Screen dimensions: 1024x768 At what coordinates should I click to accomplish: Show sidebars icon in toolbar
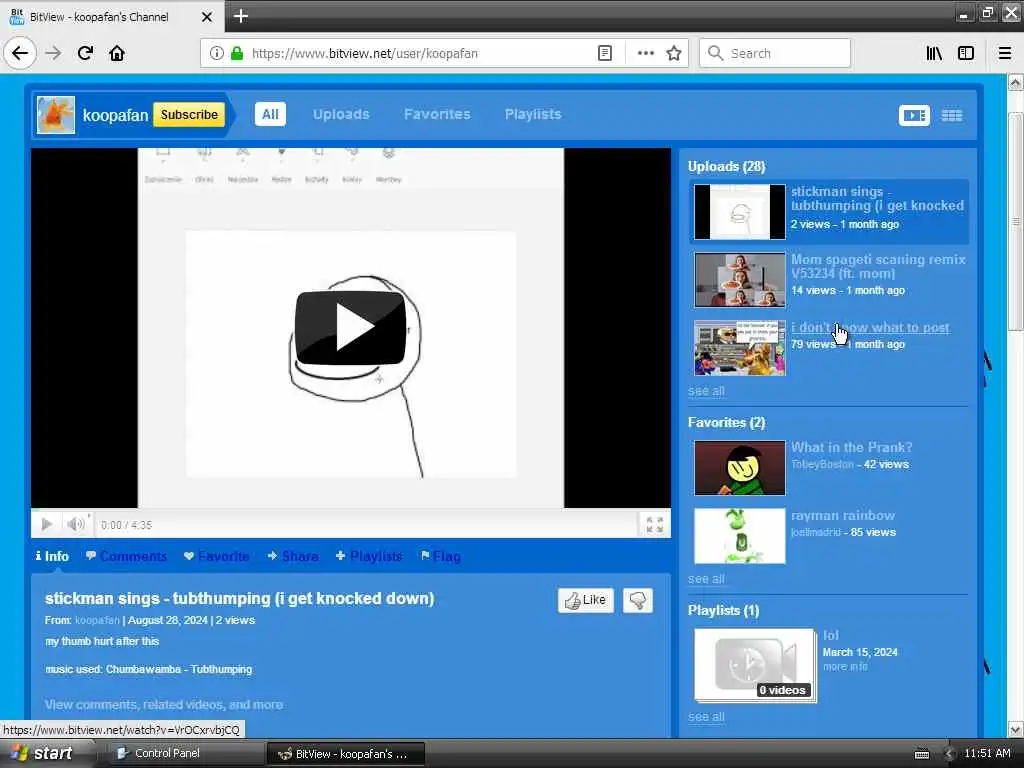click(x=966, y=53)
